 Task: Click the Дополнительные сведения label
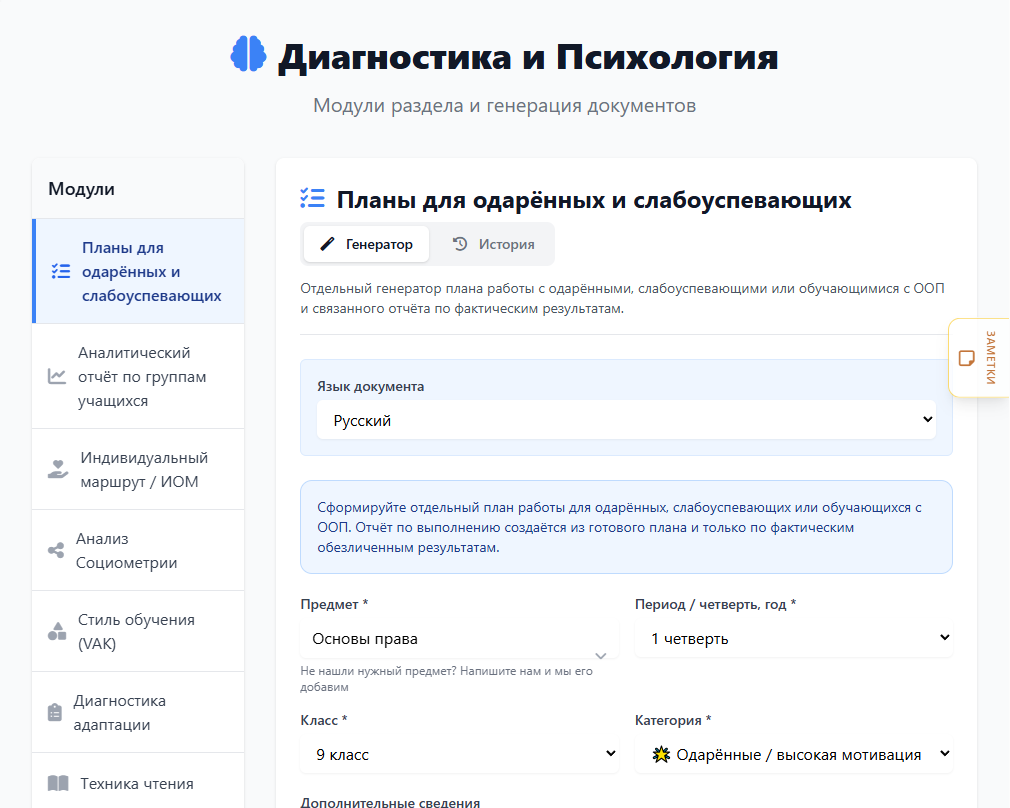click(390, 803)
